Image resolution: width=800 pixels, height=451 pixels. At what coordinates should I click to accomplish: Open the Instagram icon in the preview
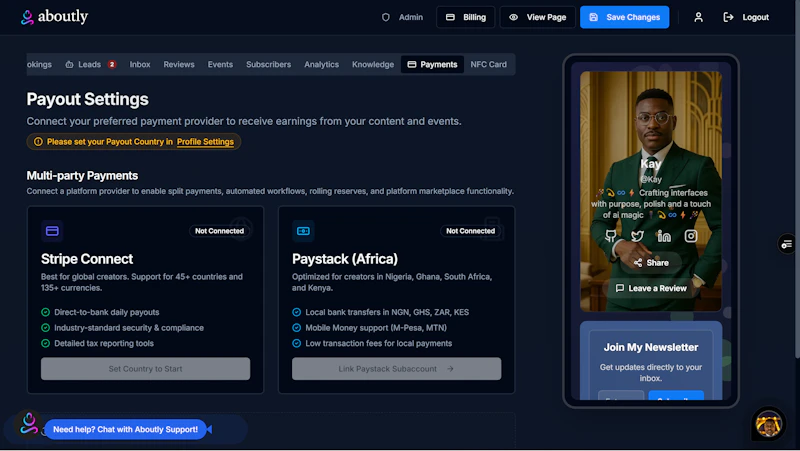click(x=691, y=236)
